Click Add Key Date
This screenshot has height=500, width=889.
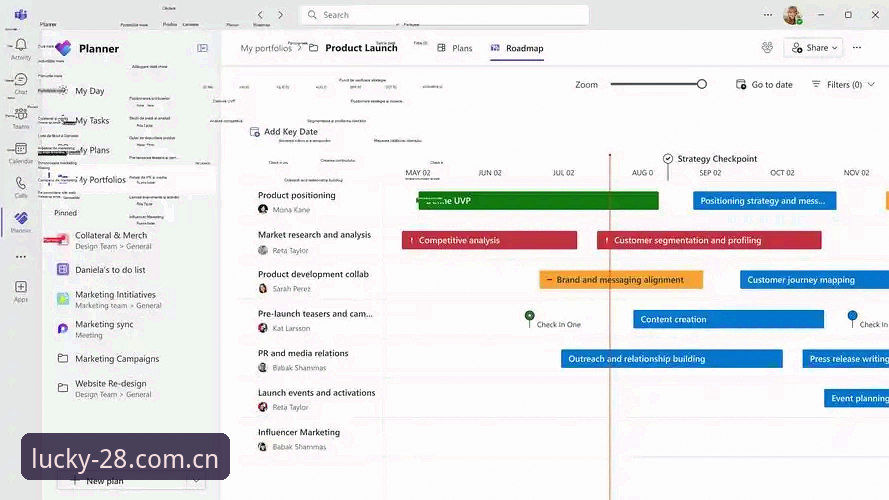(x=283, y=132)
